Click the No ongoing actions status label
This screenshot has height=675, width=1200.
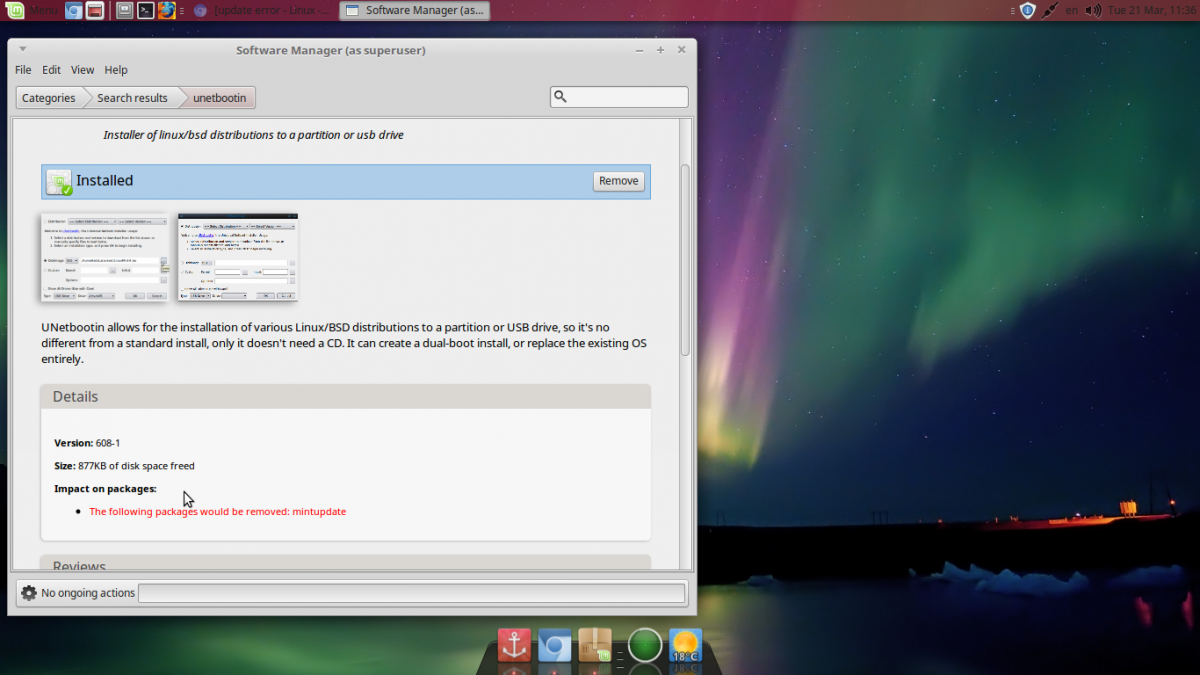88,593
